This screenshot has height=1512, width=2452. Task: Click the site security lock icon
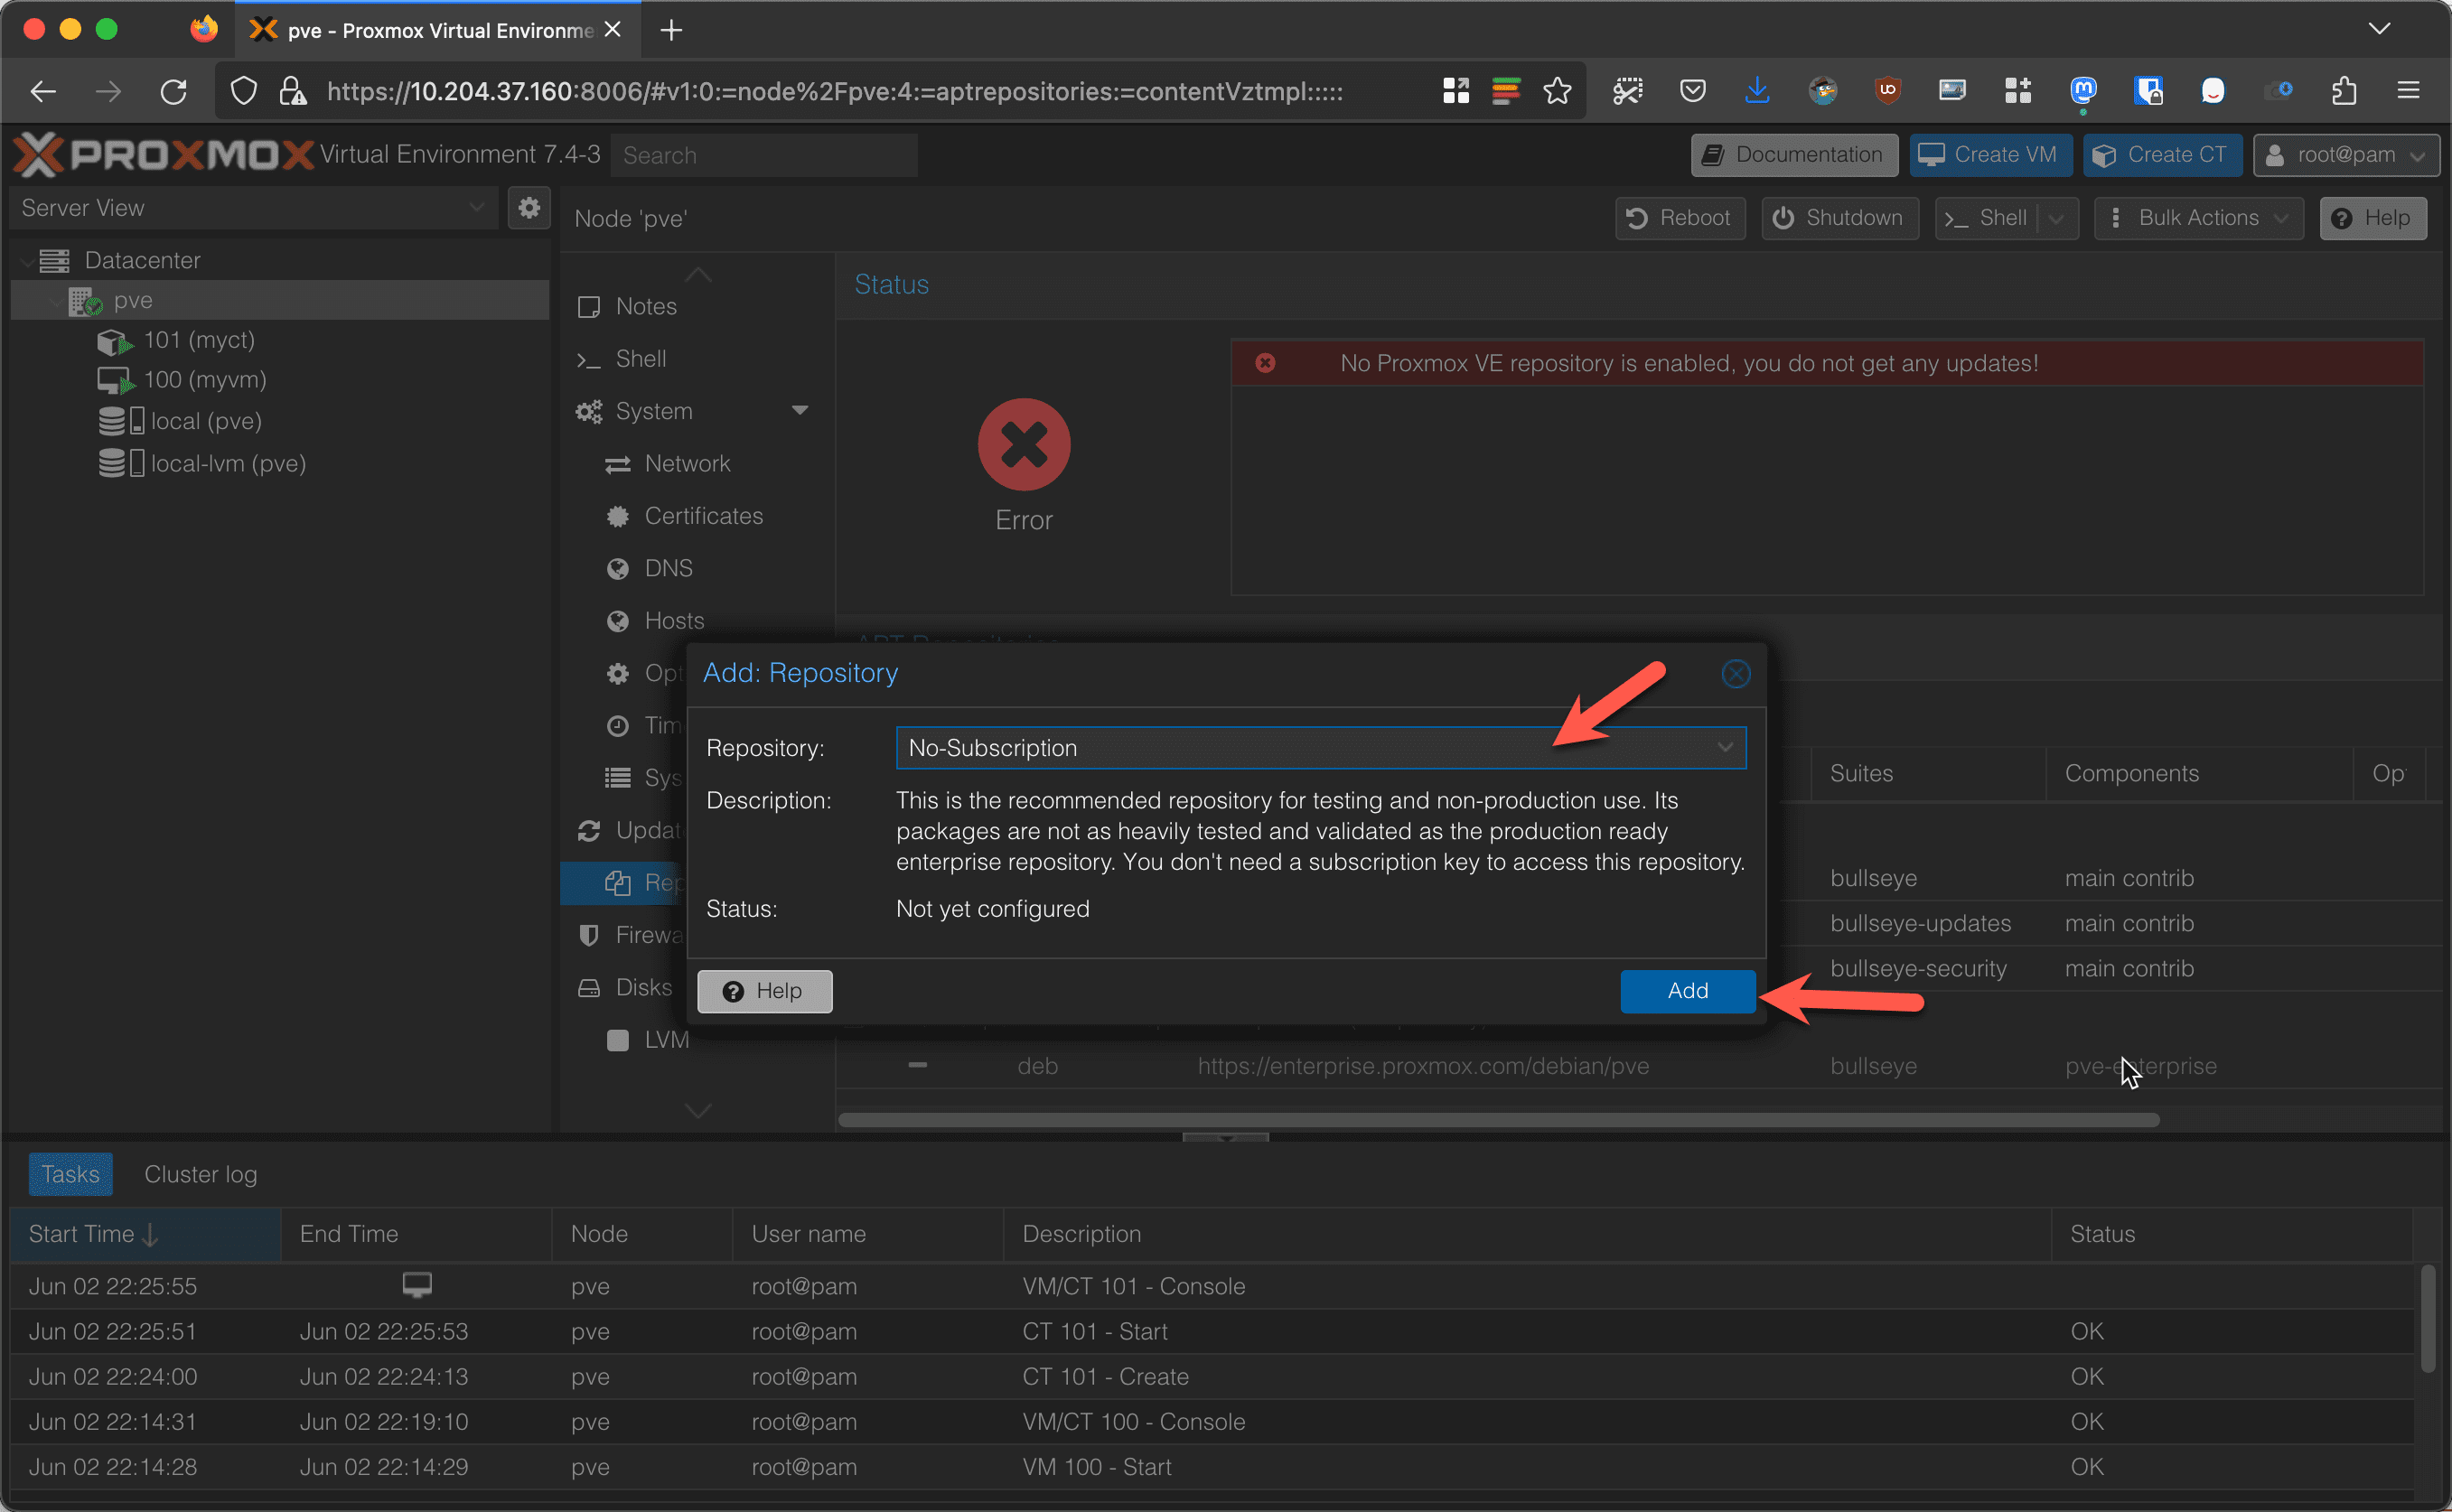pyautogui.click(x=292, y=91)
